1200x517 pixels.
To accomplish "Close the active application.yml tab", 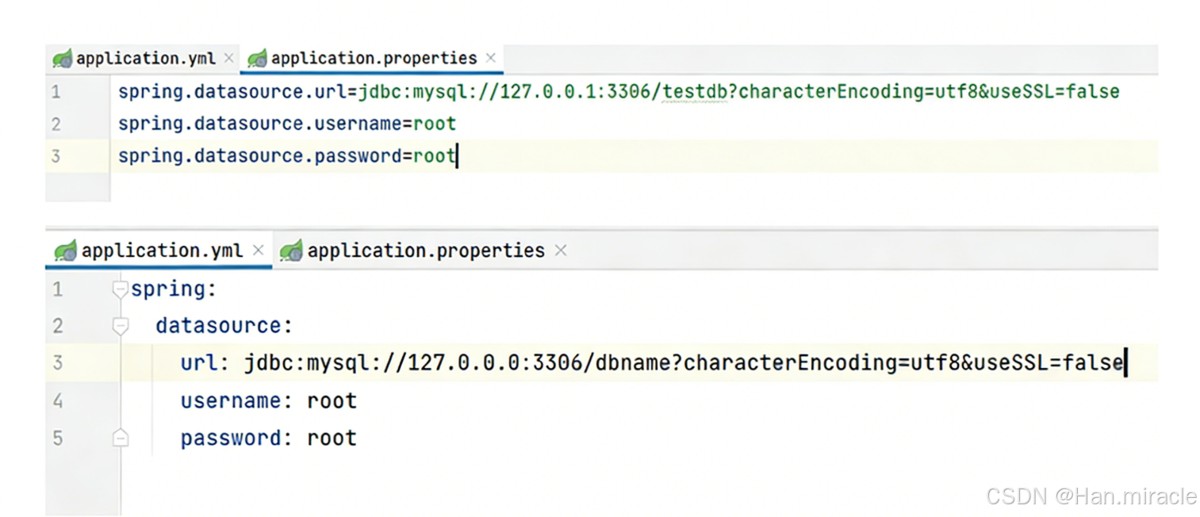I will coord(258,250).
